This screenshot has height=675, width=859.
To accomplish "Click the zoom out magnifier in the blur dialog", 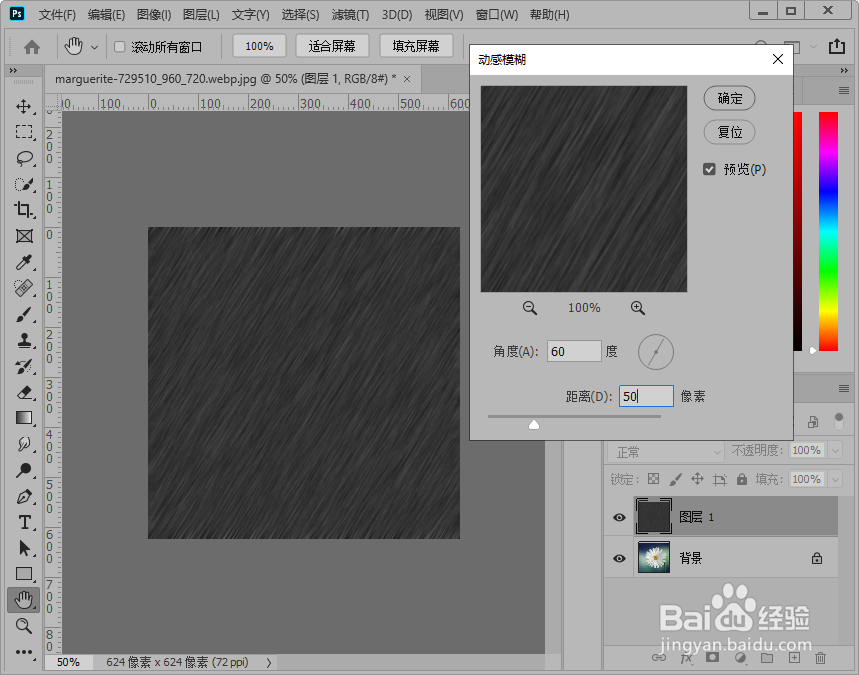I will 530,308.
